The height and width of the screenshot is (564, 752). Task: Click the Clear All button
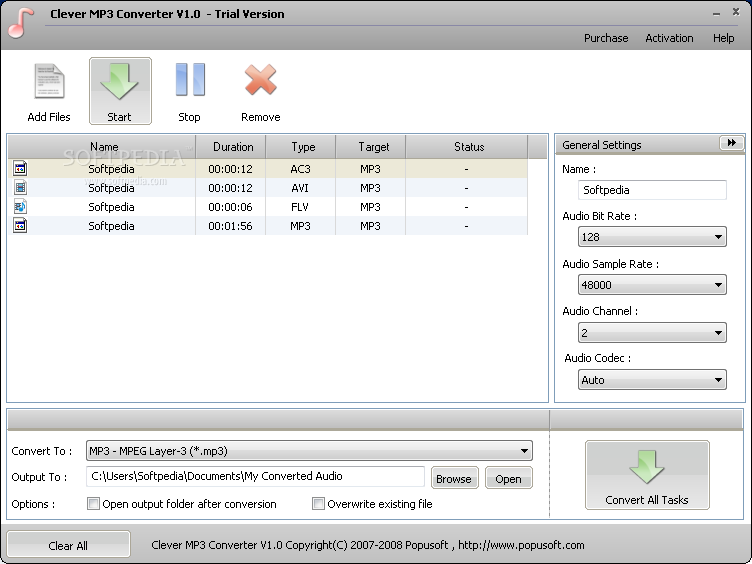(68, 545)
